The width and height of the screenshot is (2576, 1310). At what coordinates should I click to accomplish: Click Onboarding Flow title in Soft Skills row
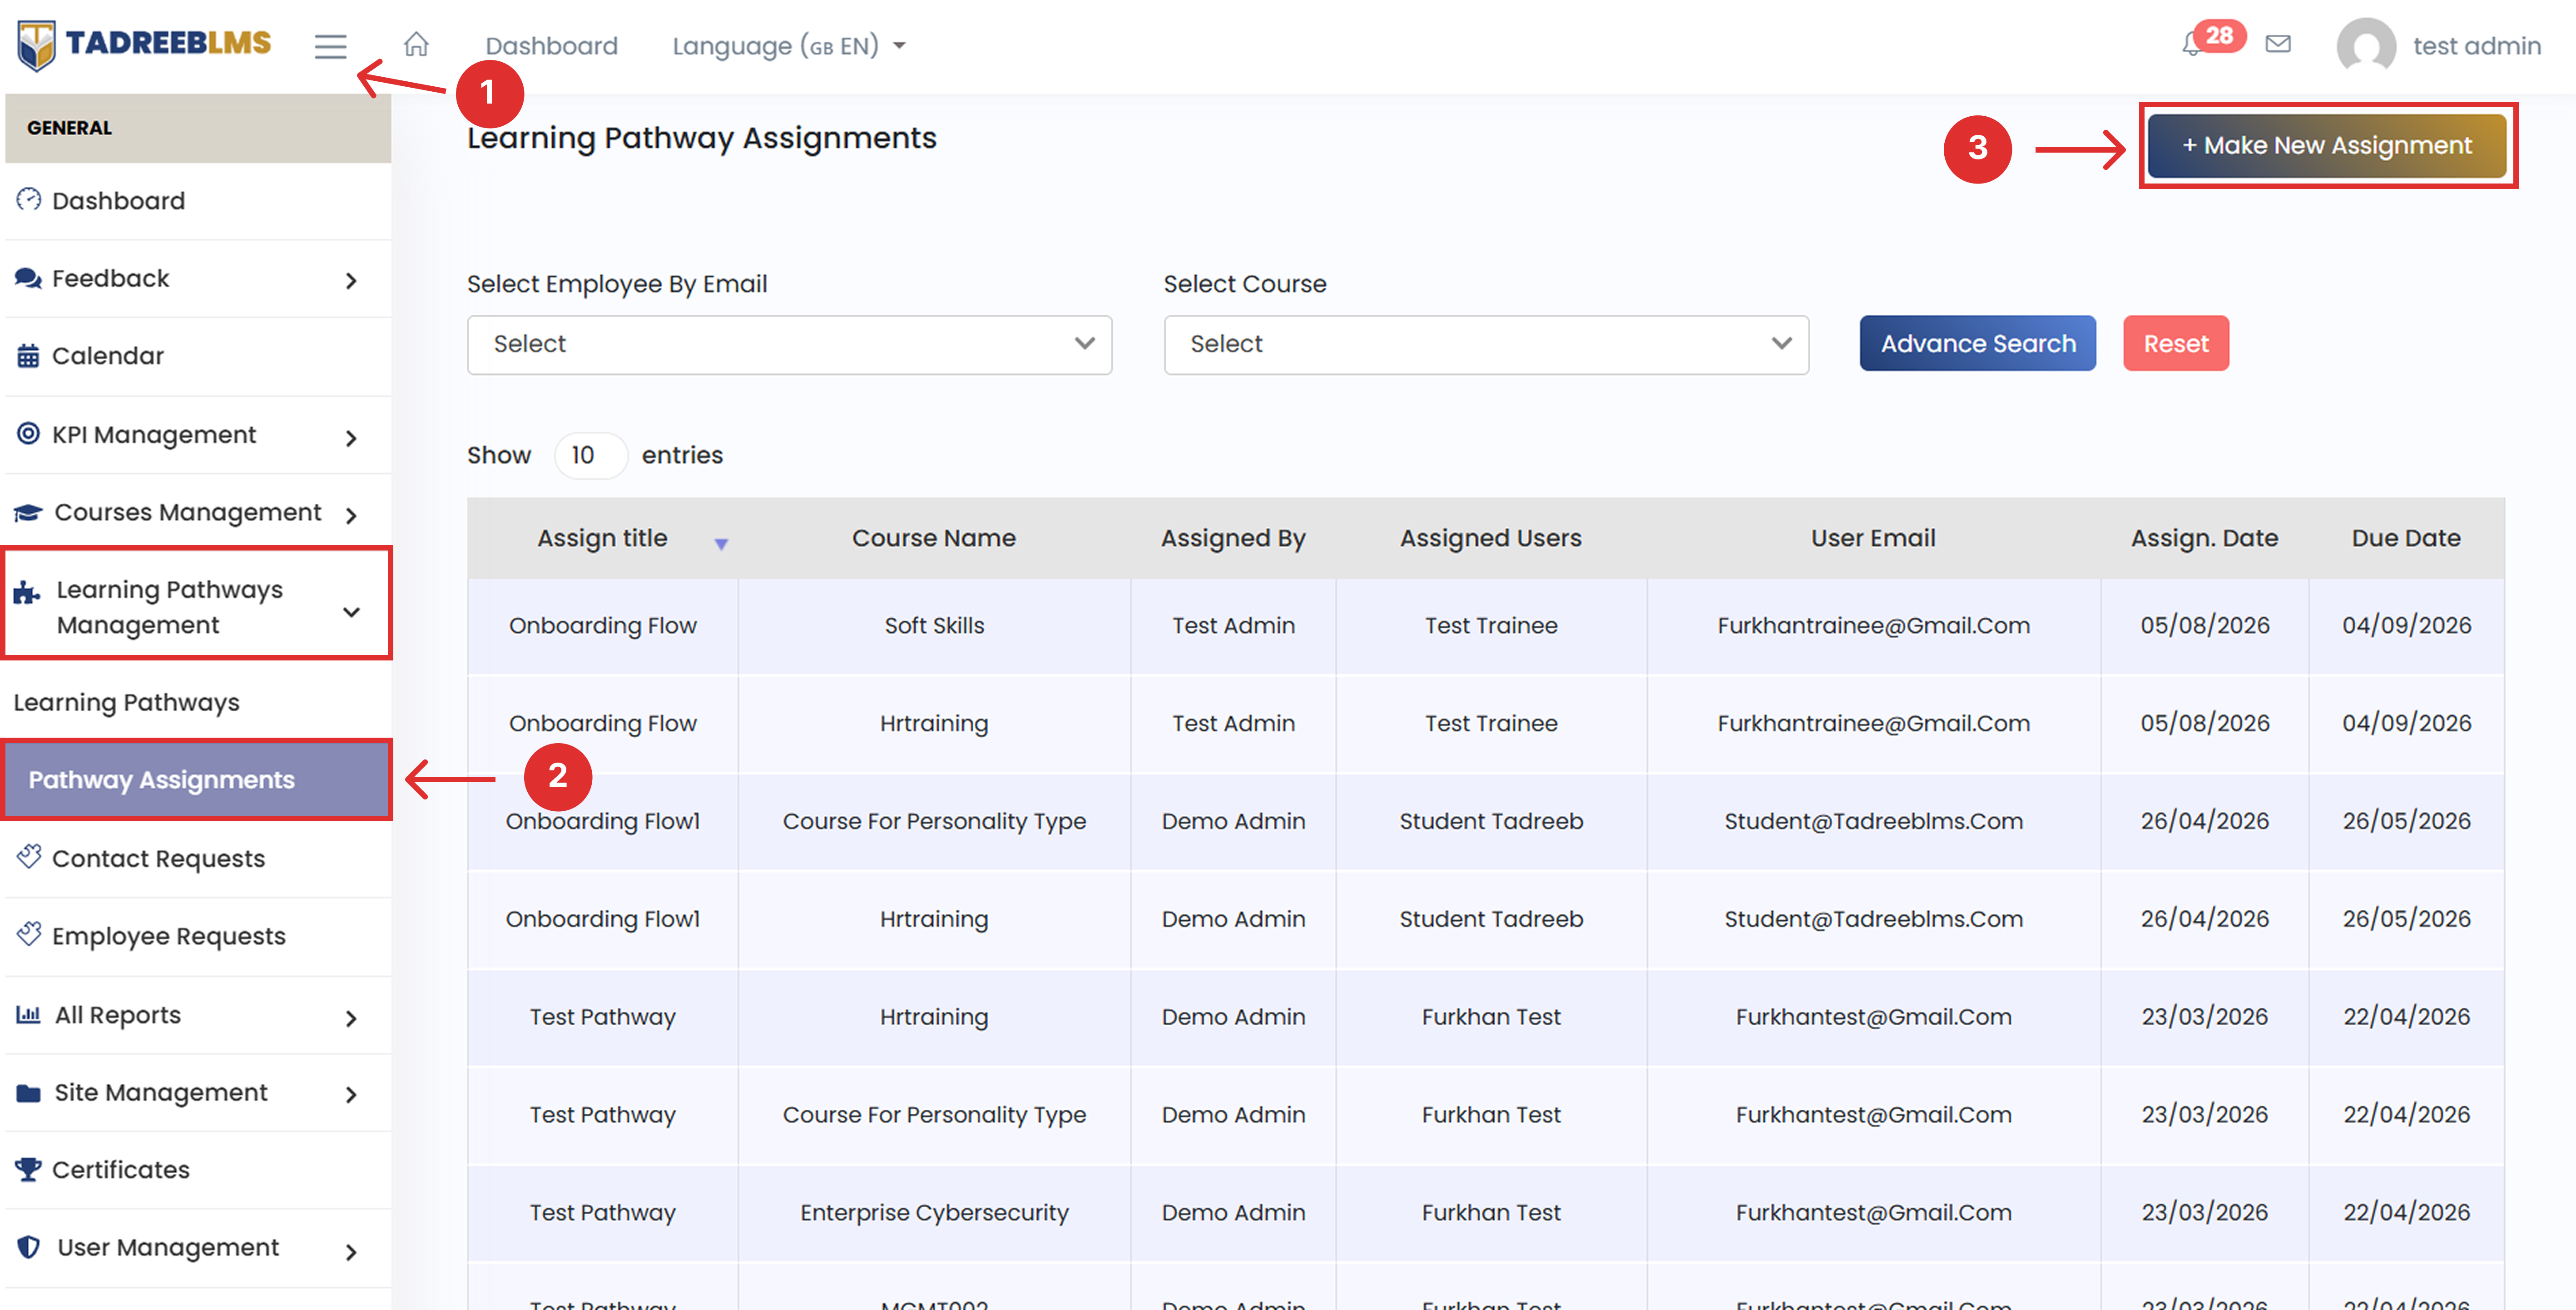[602, 626]
